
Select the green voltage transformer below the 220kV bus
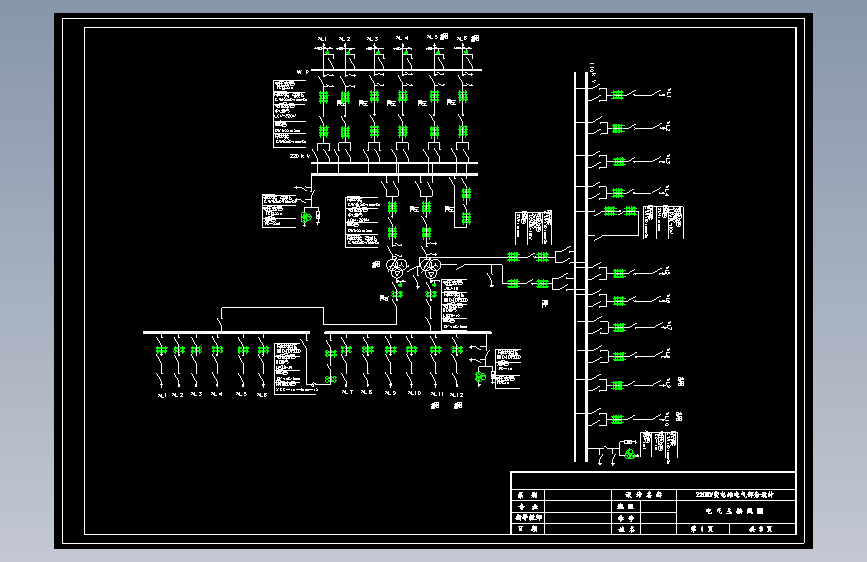tap(306, 217)
